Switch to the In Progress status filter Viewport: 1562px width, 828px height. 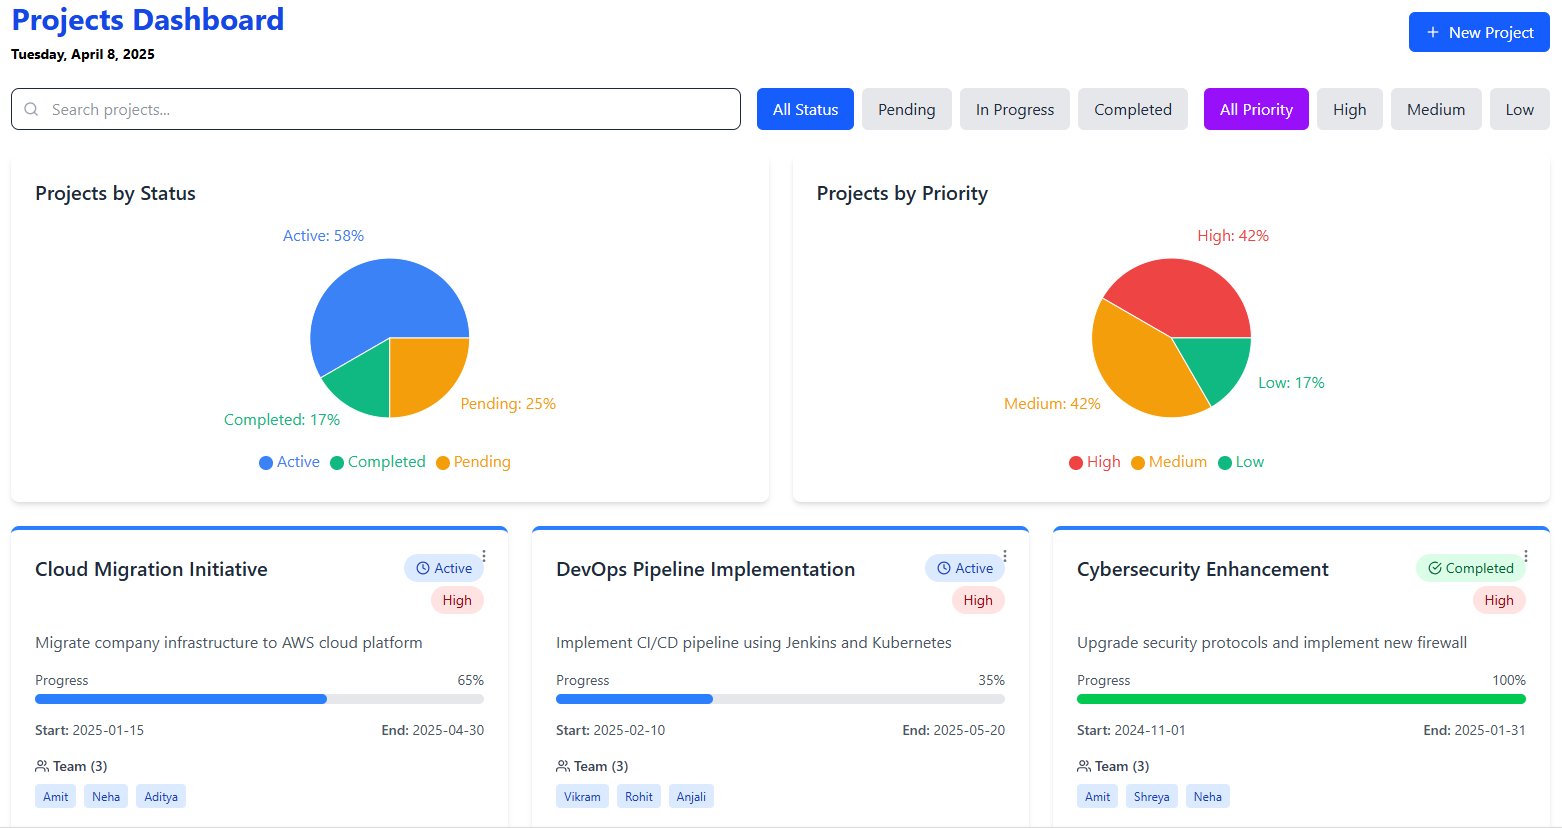tap(1014, 109)
